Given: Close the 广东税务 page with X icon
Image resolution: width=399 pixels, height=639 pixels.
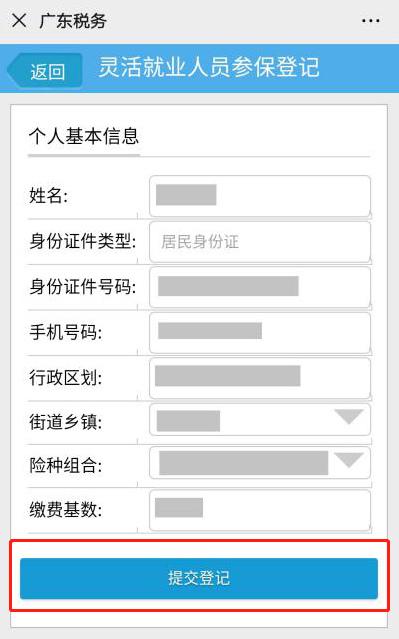Looking at the screenshot, I should pos(19,20).
